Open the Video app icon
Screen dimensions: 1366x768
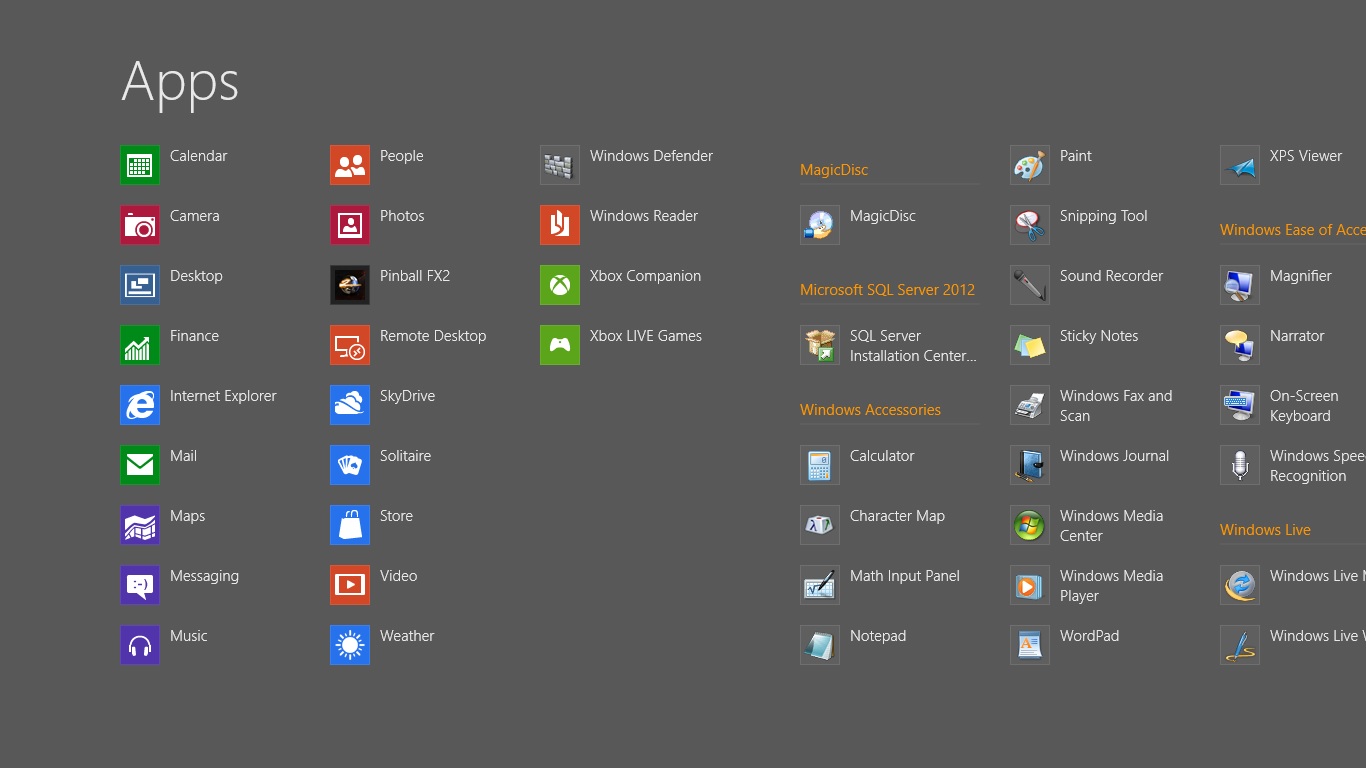tap(350, 585)
